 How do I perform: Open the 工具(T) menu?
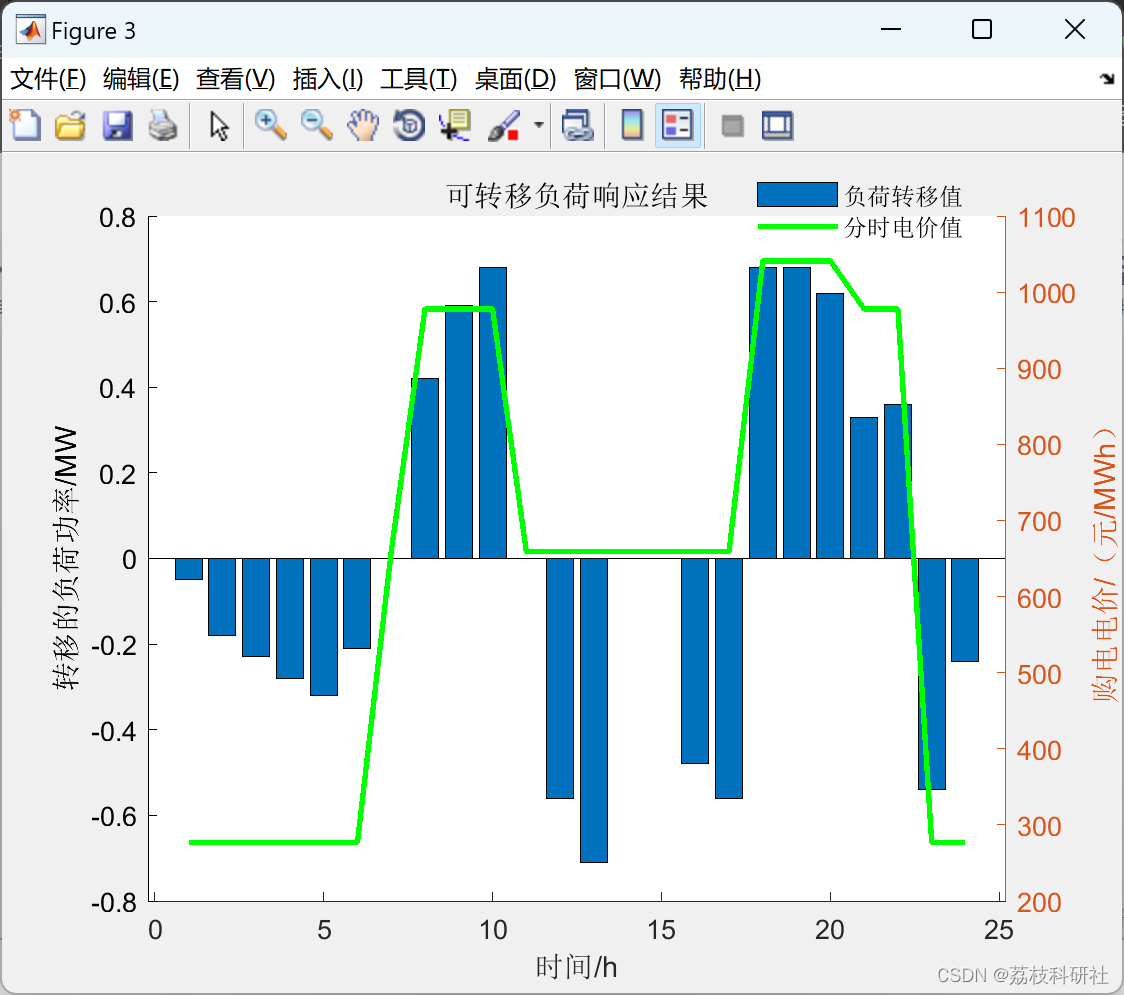tap(419, 79)
